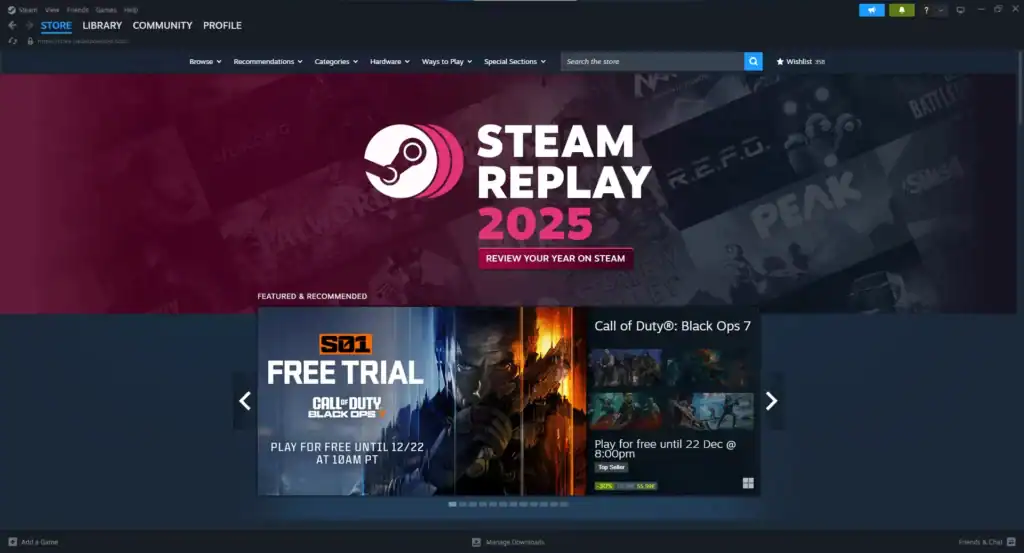Open the Games menu

(x=106, y=10)
